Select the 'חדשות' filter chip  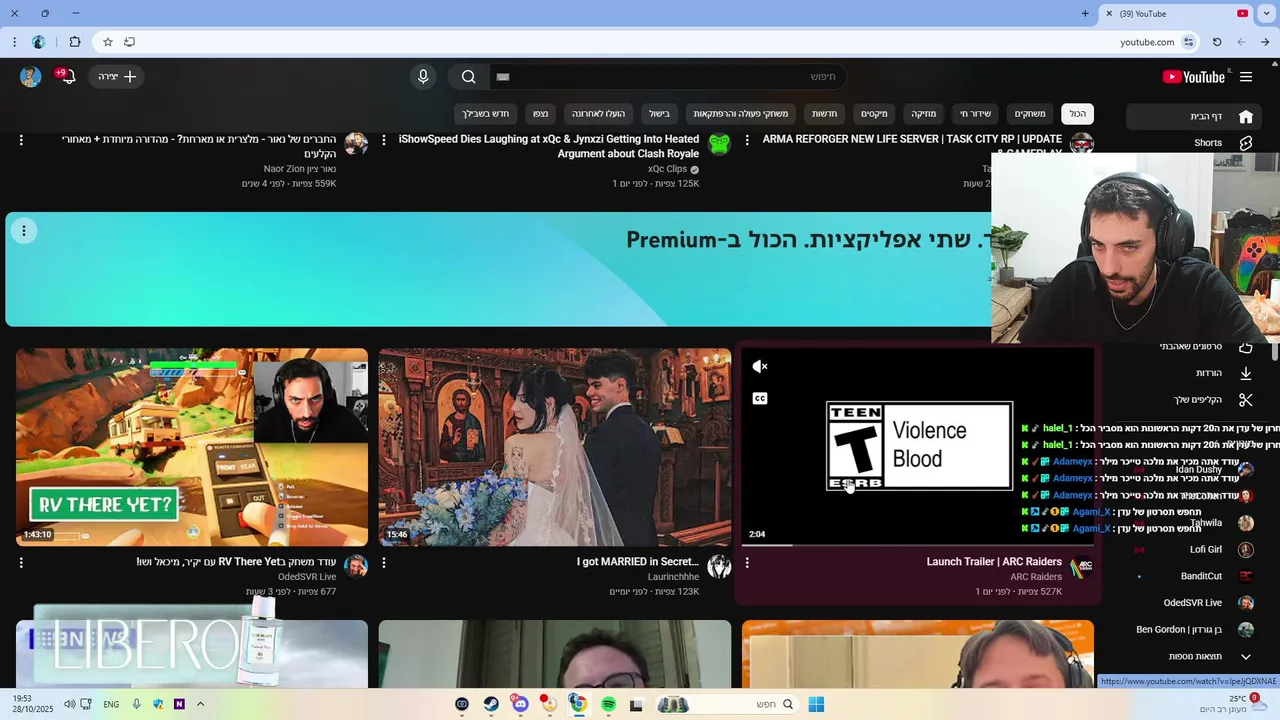[824, 114]
